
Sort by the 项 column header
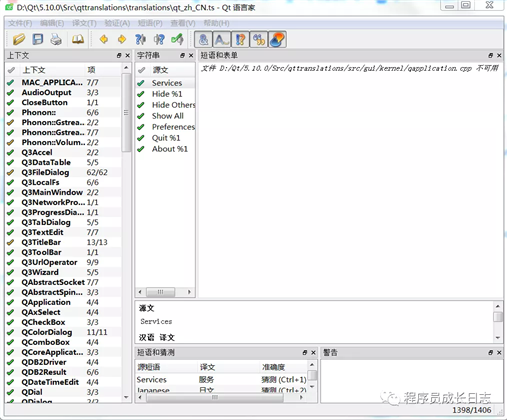(103, 70)
